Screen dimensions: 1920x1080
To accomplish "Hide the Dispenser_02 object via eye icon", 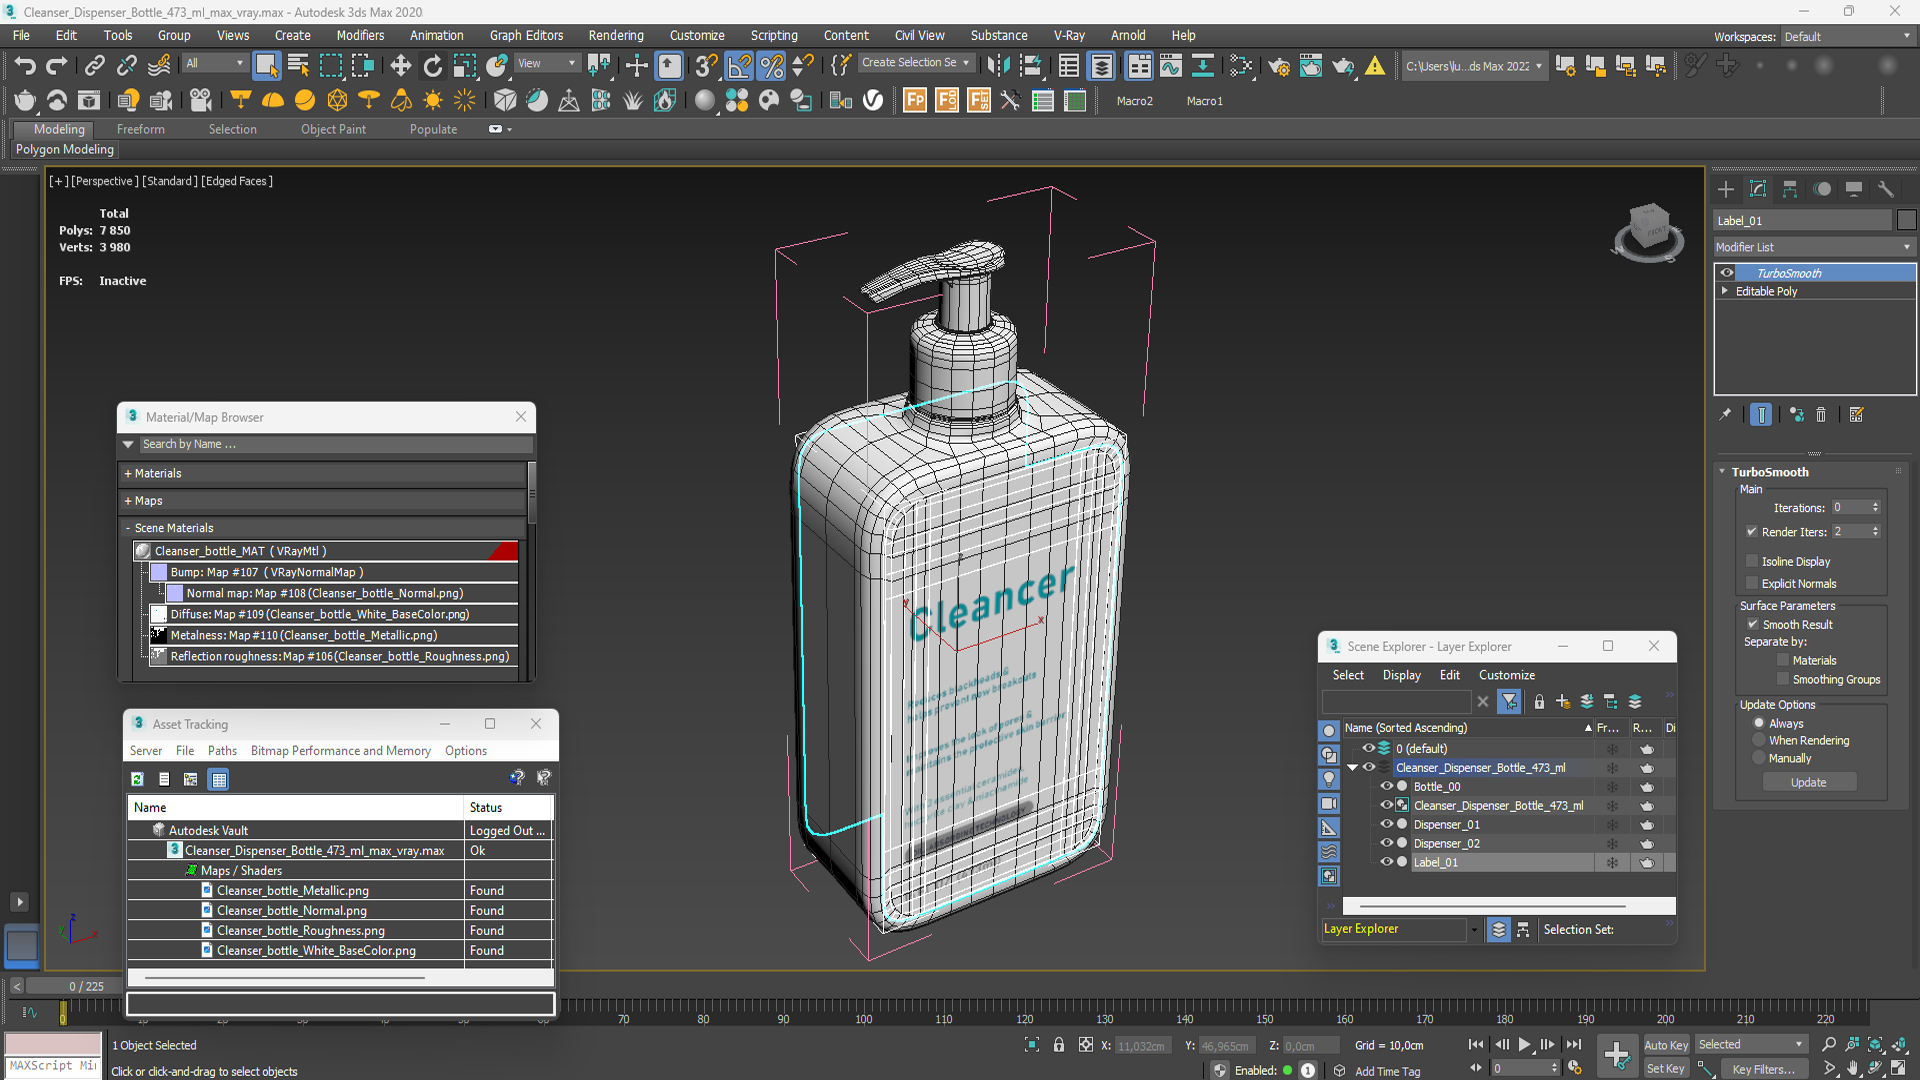I will pyautogui.click(x=1387, y=843).
